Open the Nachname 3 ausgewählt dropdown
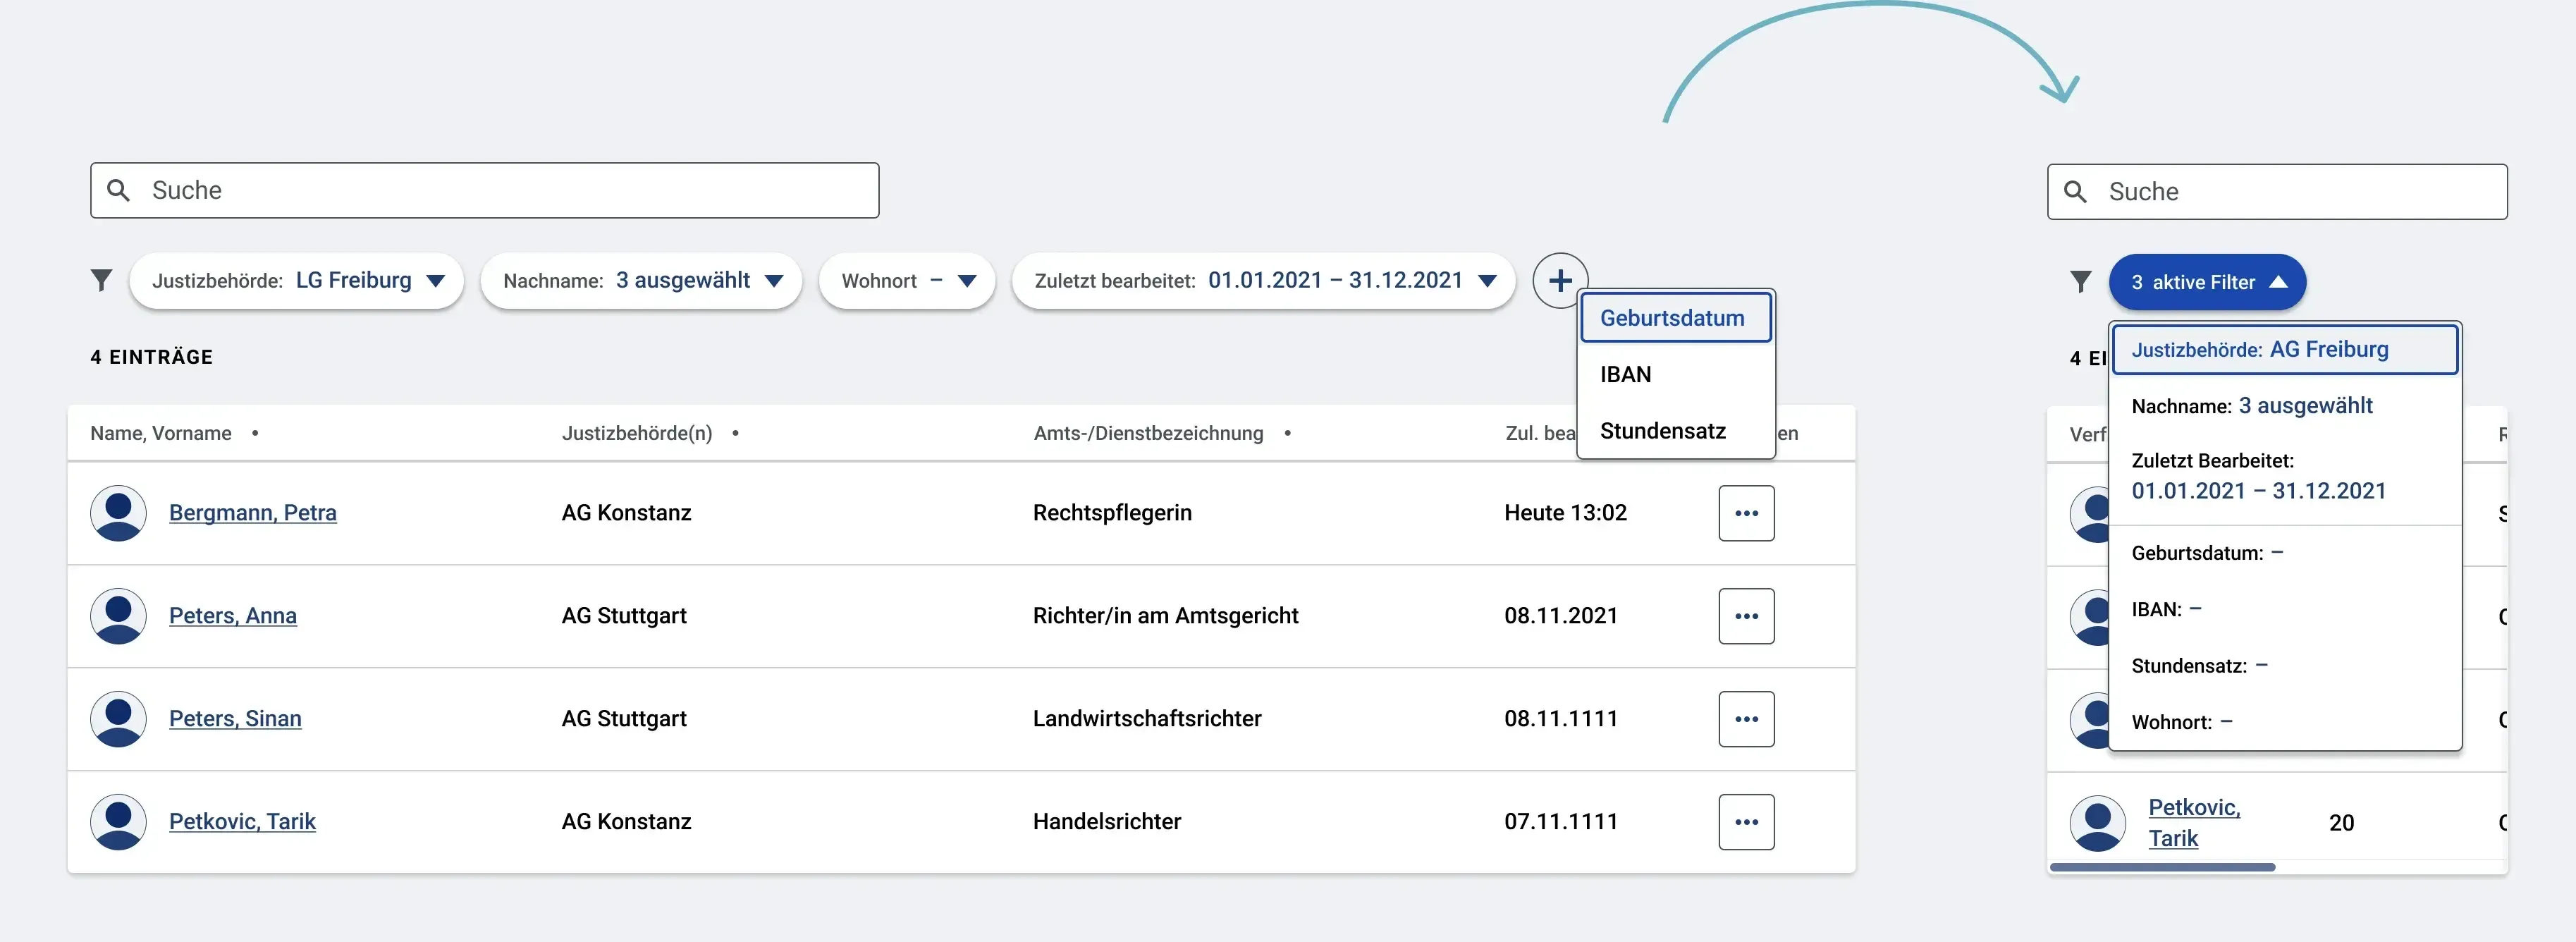This screenshot has width=2576, height=942. pyautogui.click(x=641, y=280)
